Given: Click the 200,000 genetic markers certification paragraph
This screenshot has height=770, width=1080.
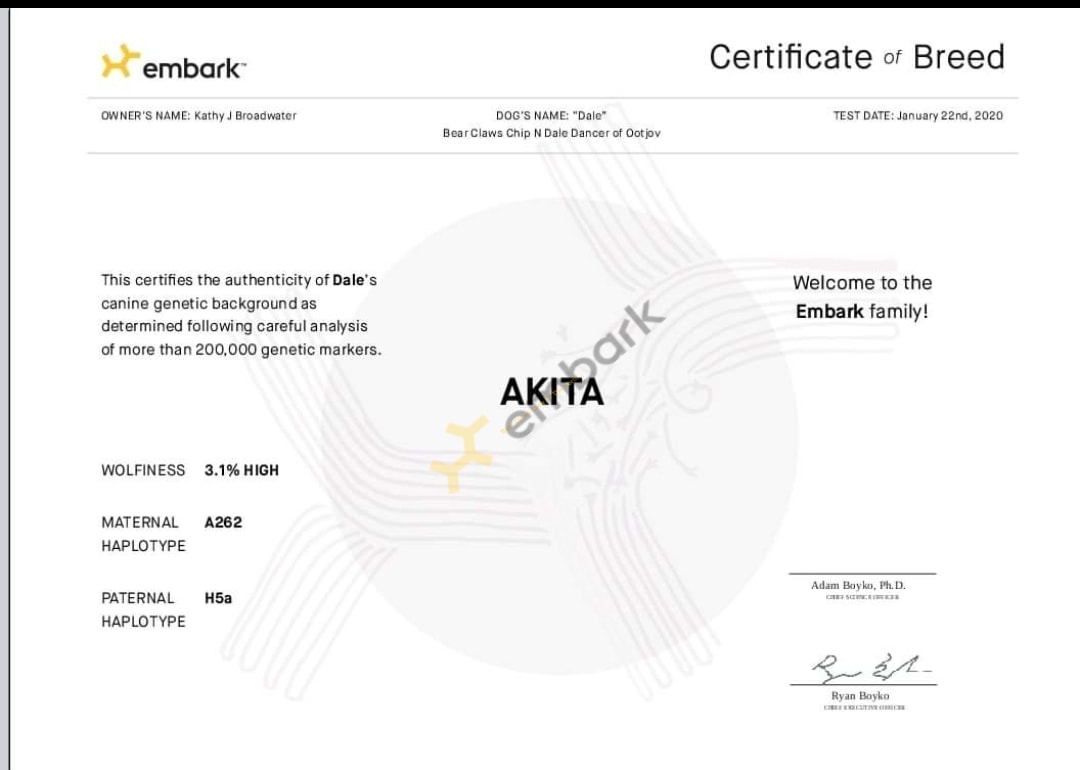Looking at the screenshot, I should pyautogui.click(x=241, y=315).
